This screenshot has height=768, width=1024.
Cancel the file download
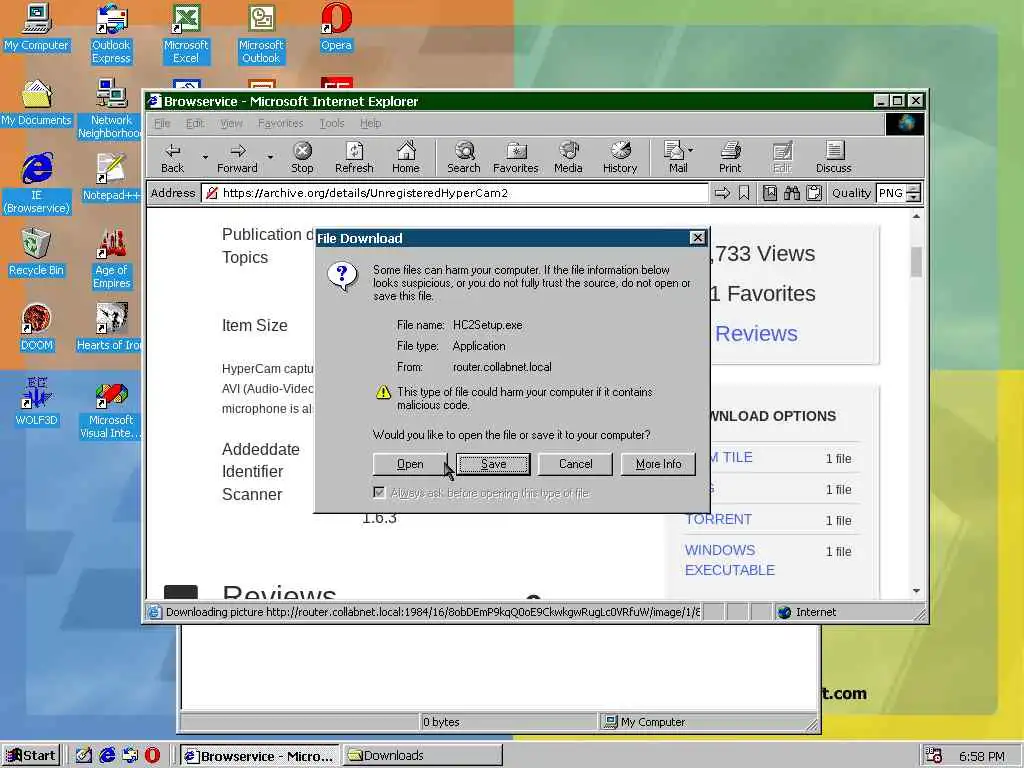(575, 464)
